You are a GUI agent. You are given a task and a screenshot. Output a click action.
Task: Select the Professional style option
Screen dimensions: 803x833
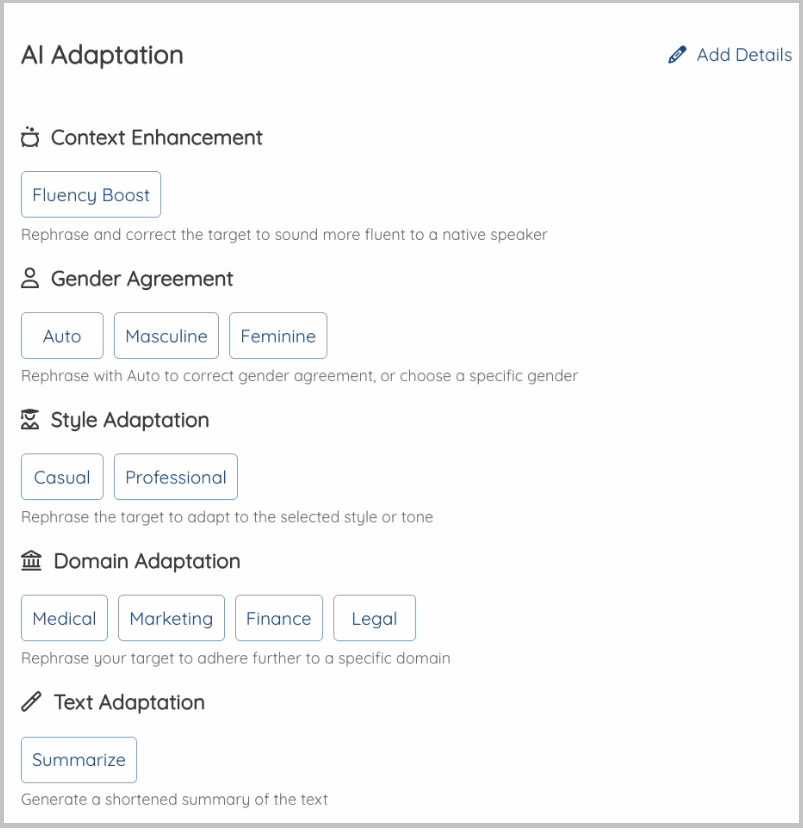(176, 477)
